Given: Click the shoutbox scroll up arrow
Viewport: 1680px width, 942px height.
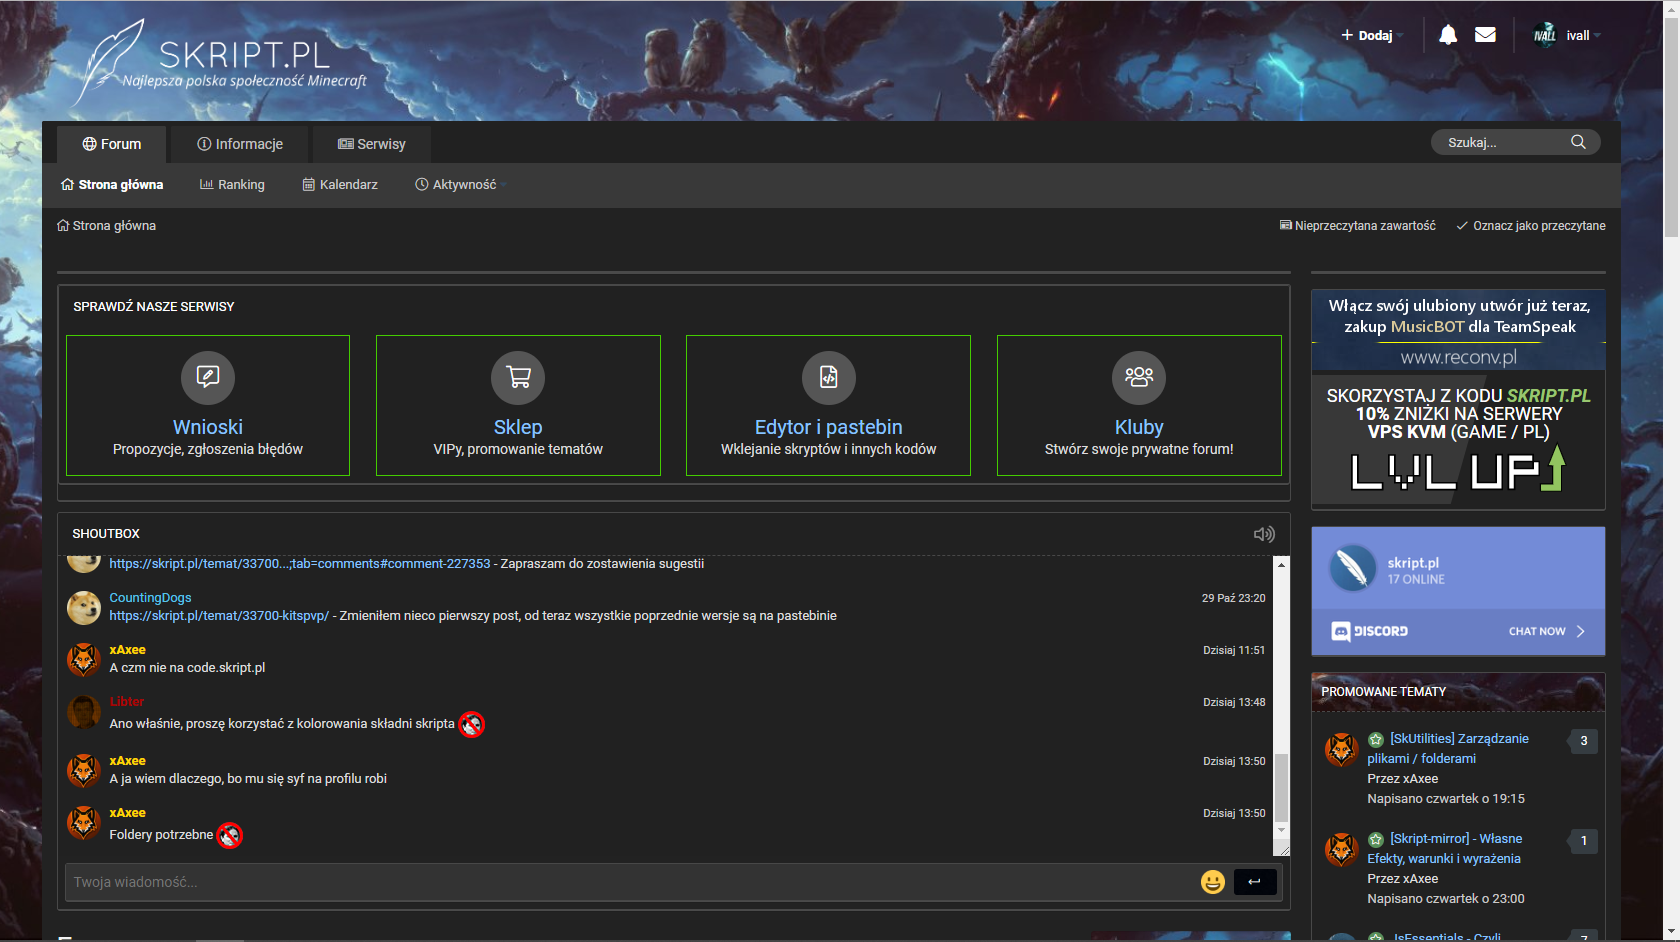Looking at the screenshot, I should point(1281,564).
